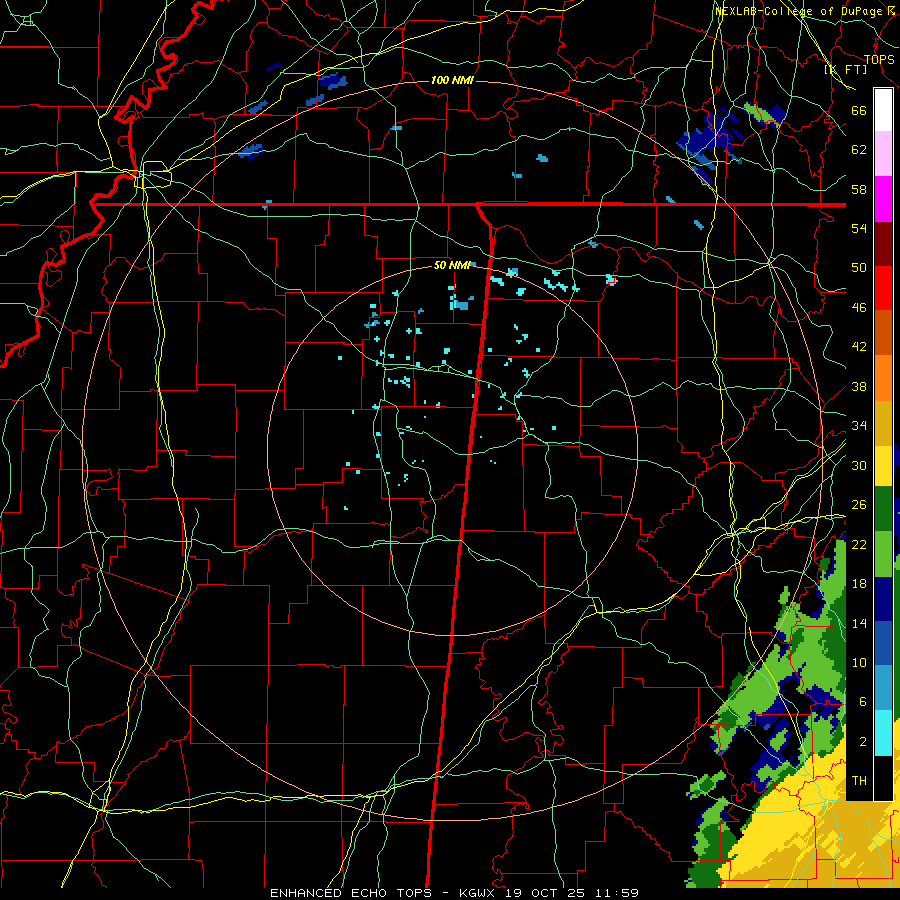Screen dimensions: 900x900
Task: Click the legend value '26'
Action: pos(859,505)
